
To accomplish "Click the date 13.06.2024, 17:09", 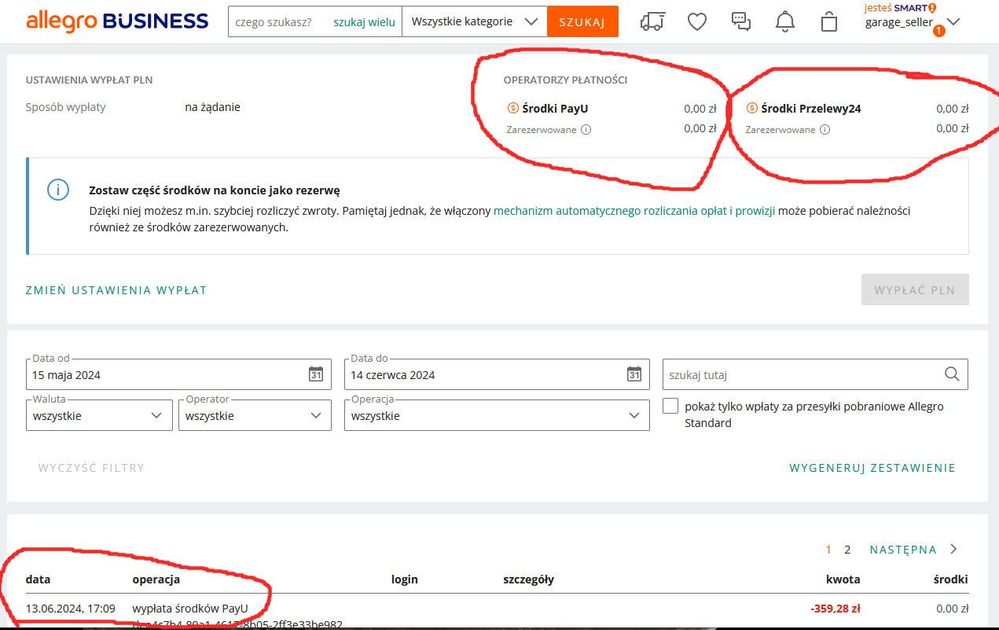I will [70, 608].
